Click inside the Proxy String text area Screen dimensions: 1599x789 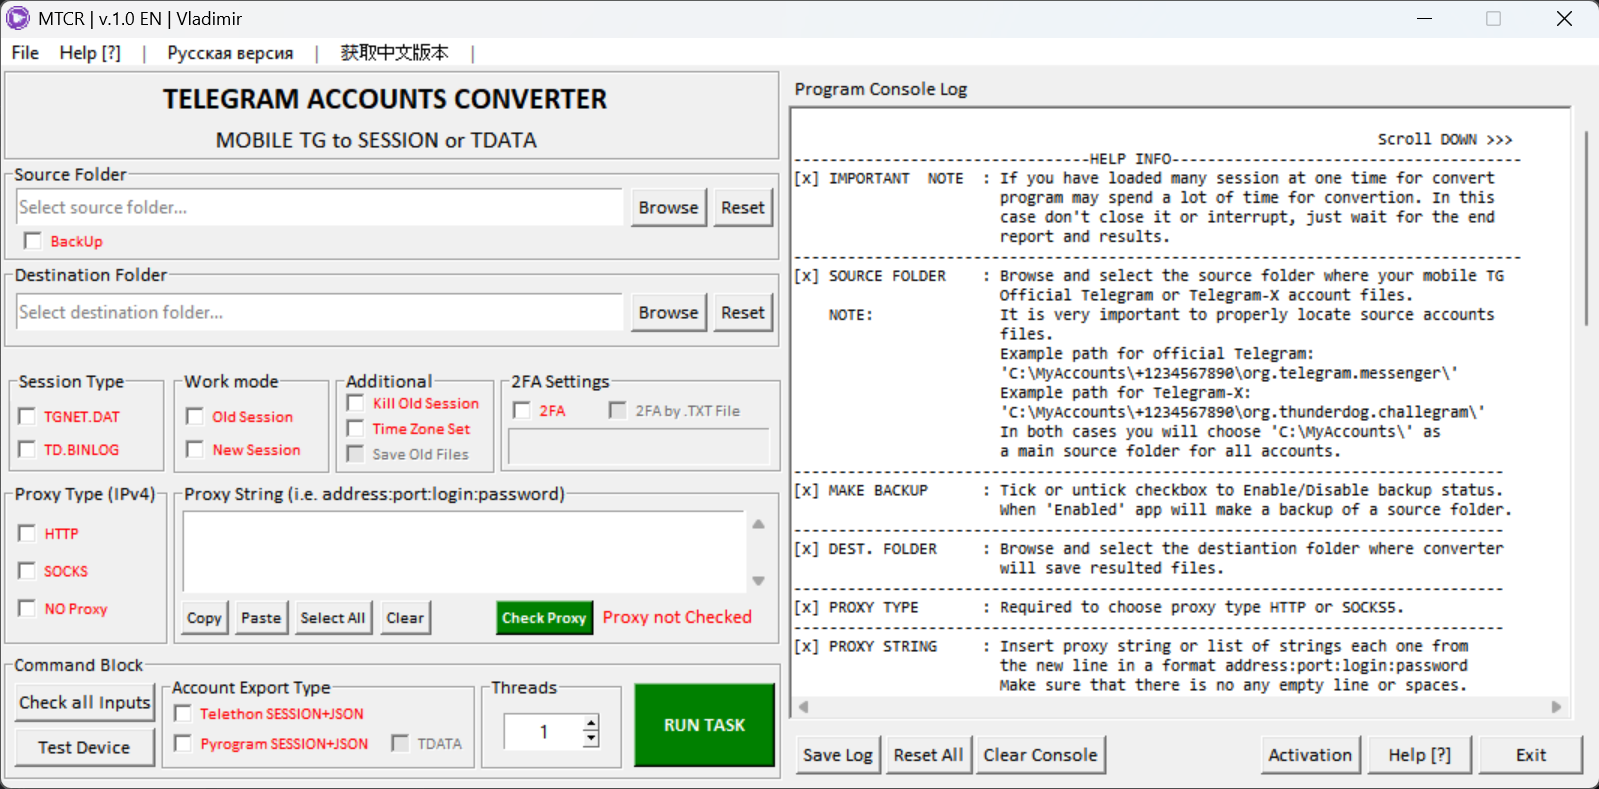pyautogui.click(x=465, y=552)
